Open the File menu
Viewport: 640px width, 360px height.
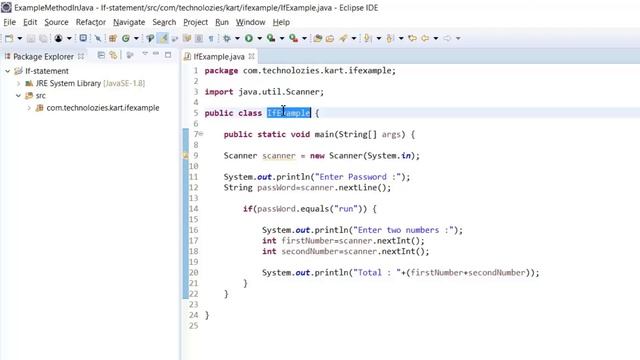[x=9, y=22]
